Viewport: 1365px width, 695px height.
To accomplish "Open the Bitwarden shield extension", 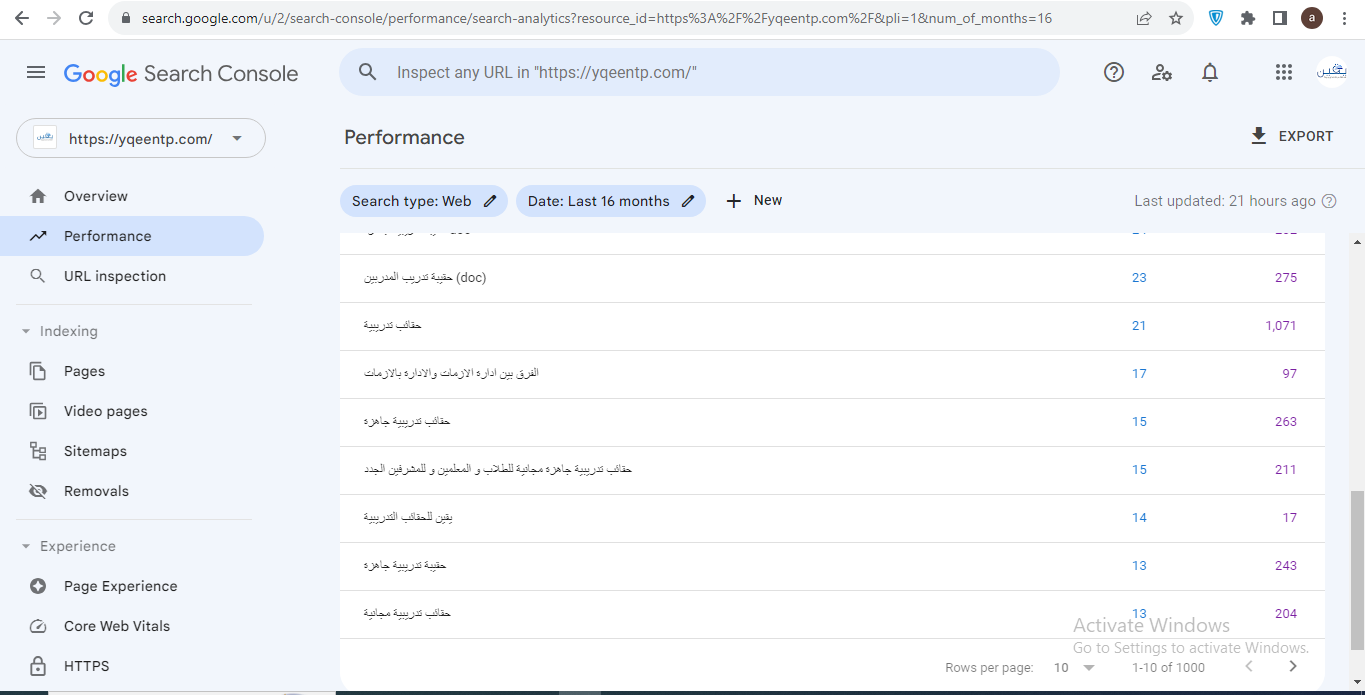I will point(1216,18).
